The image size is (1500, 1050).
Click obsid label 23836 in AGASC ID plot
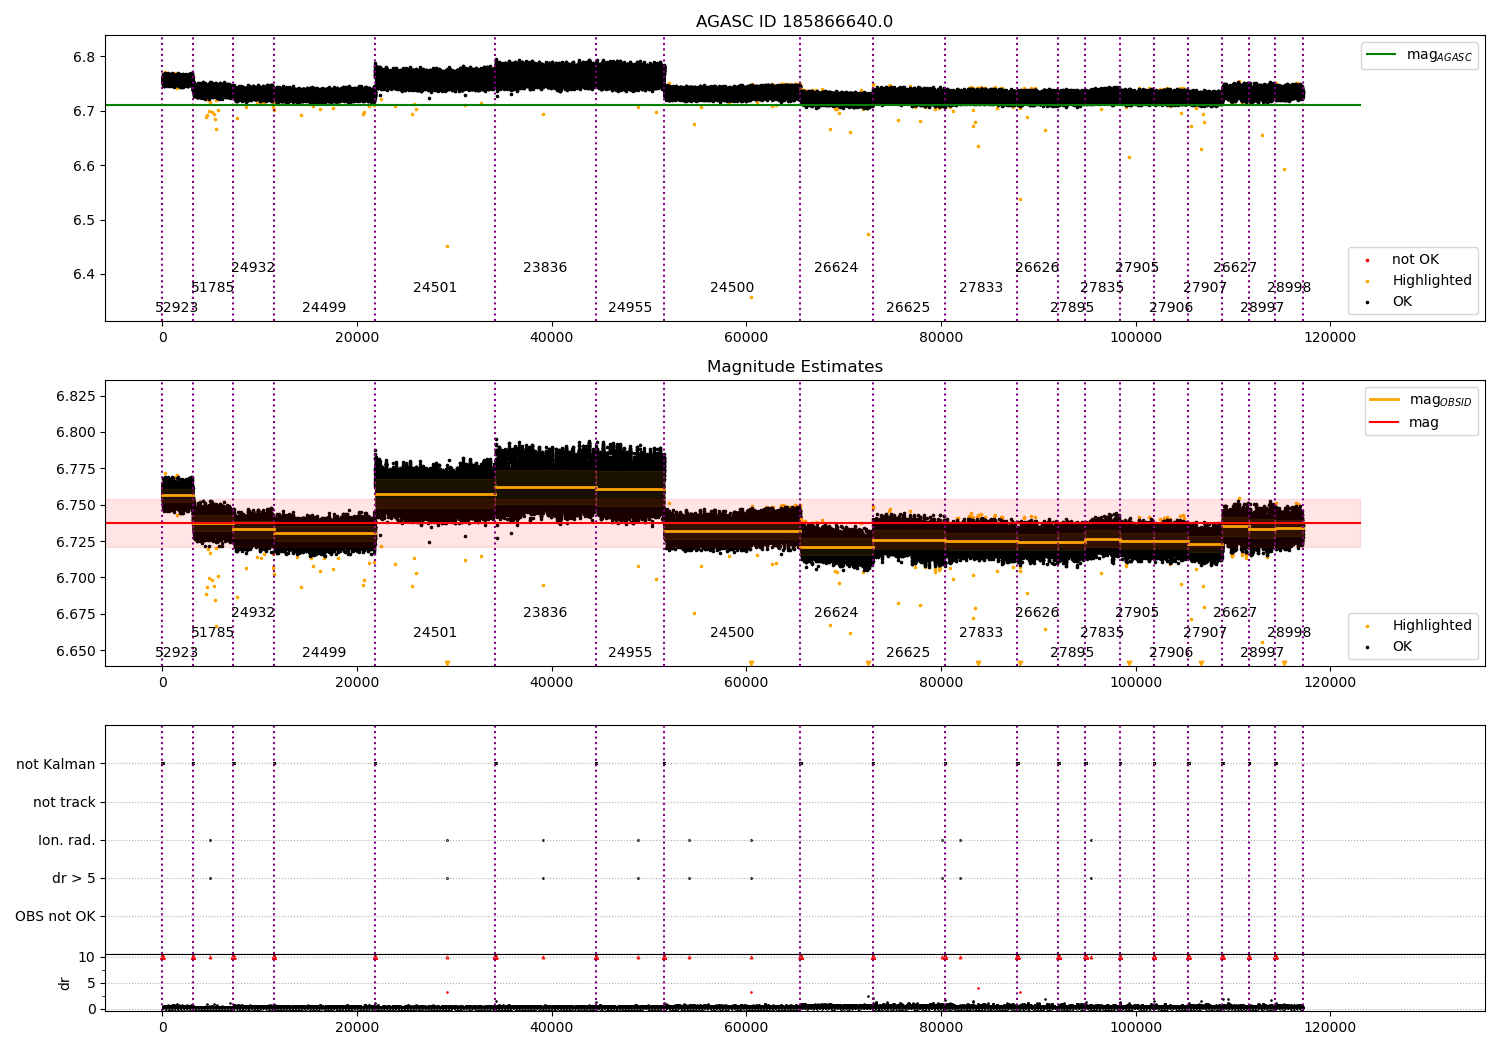pos(545,268)
